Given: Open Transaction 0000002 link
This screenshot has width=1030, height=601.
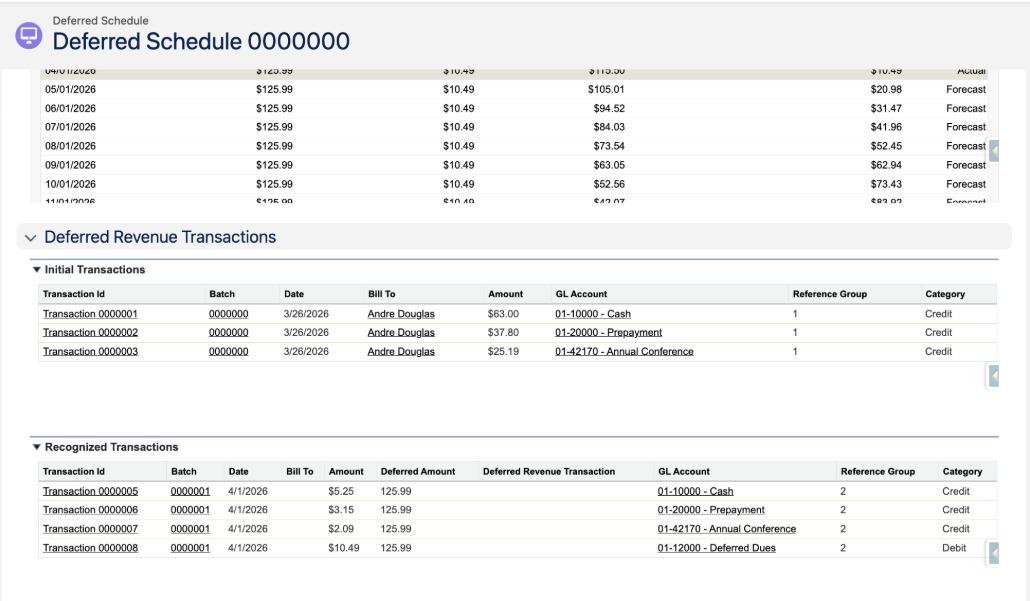Looking at the screenshot, I should pyautogui.click(x=90, y=332).
